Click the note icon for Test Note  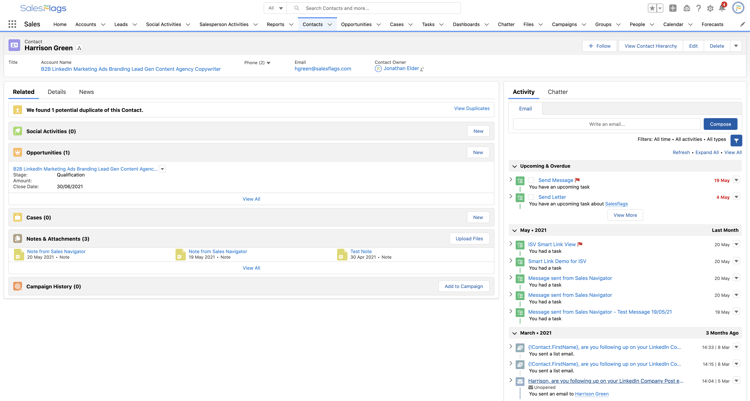(x=342, y=255)
